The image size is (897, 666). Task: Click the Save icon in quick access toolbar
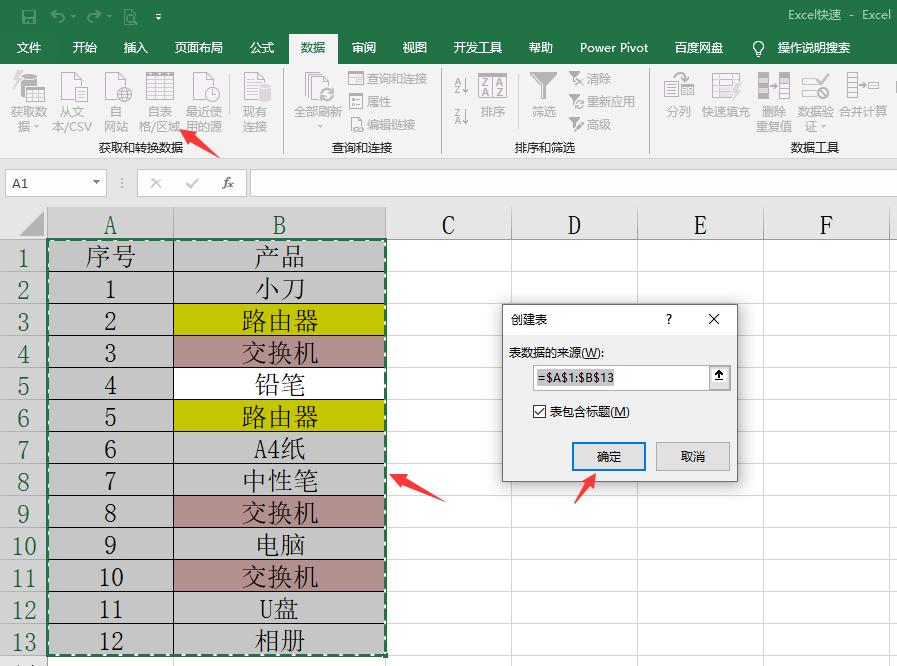(29, 17)
